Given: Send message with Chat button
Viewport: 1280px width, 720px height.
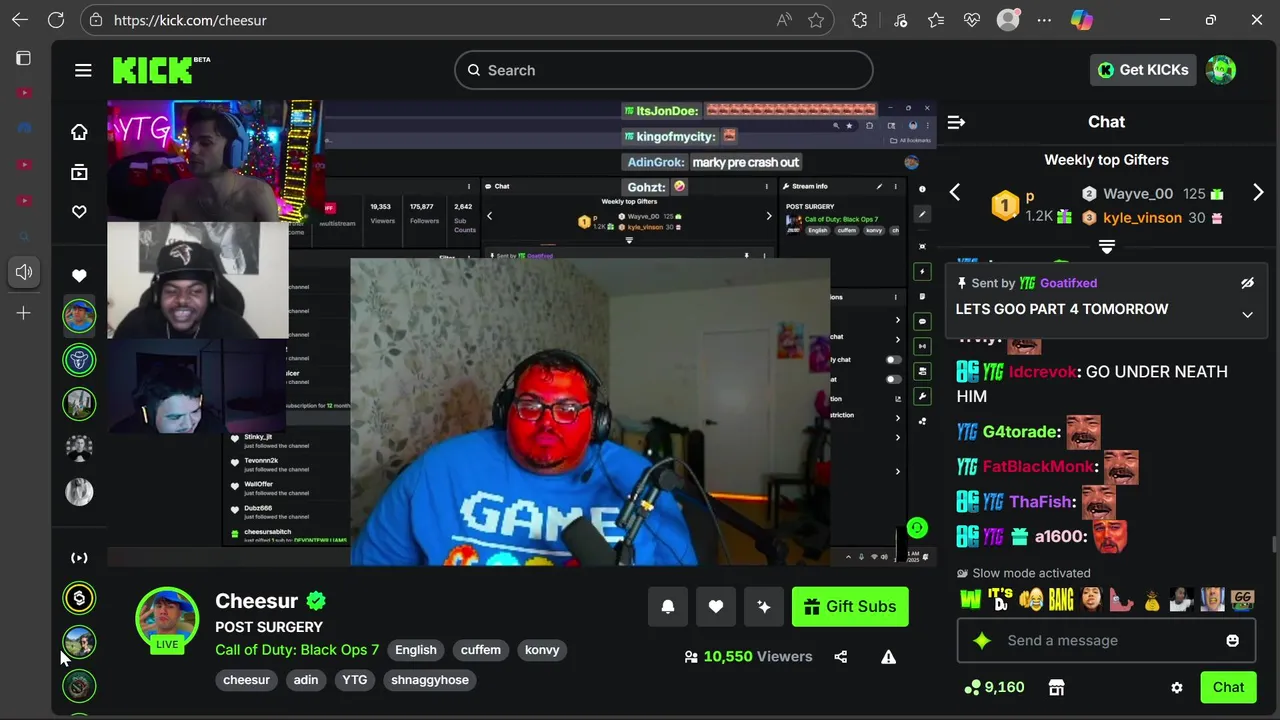Looking at the screenshot, I should pos(1228,687).
